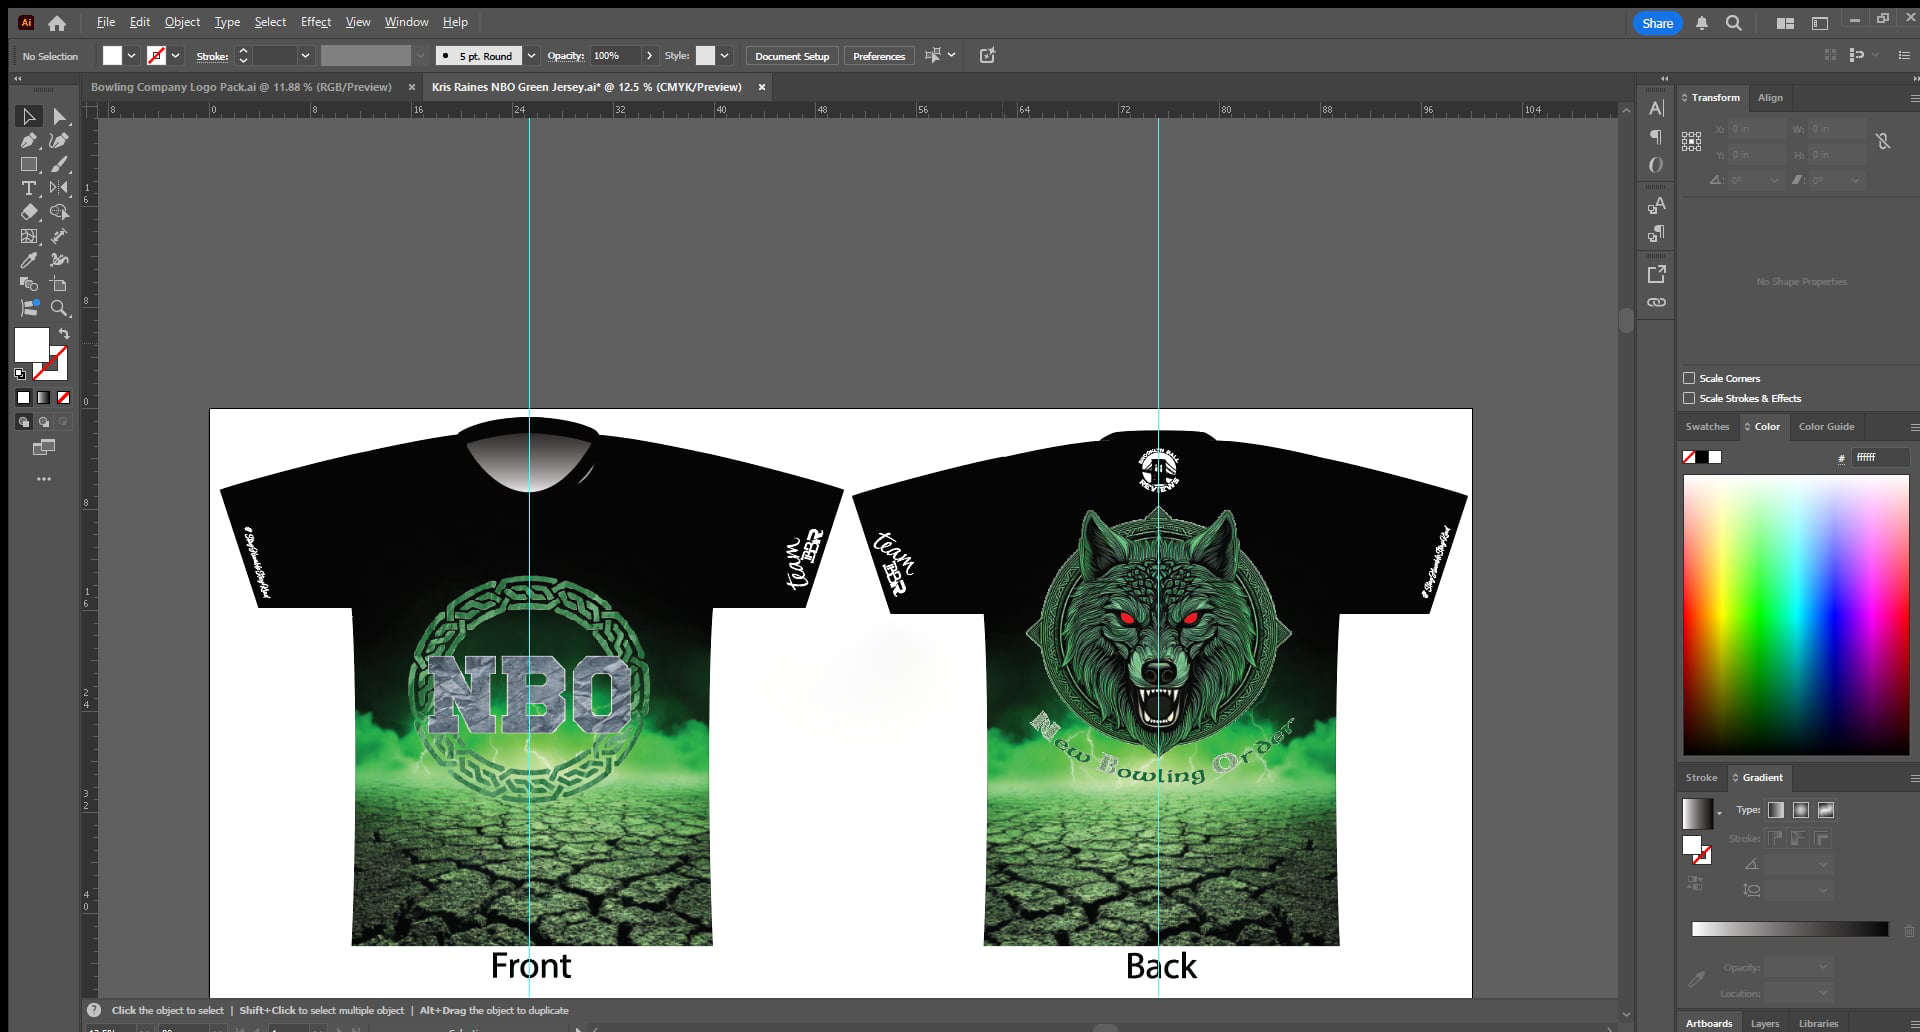Switch to the Align panel tab
Viewport: 1920px width, 1032px height.
coord(1770,98)
